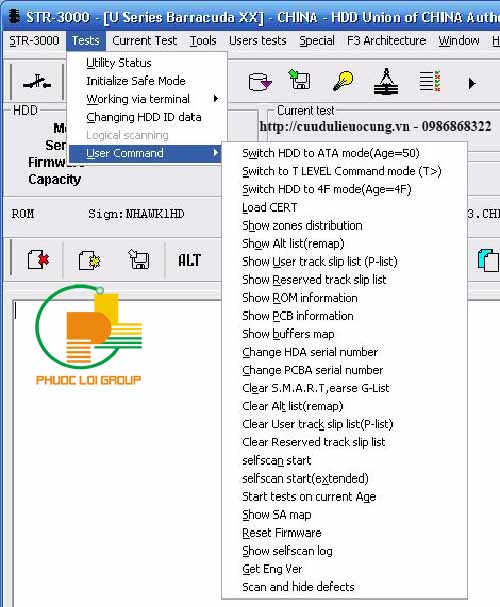Click the checklist with marks icon

[x=430, y=81]
